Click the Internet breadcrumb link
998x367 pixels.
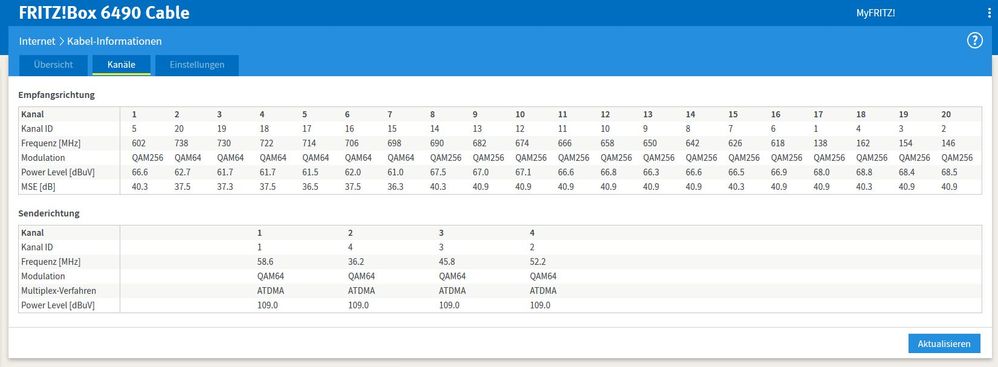click(37, 41)
